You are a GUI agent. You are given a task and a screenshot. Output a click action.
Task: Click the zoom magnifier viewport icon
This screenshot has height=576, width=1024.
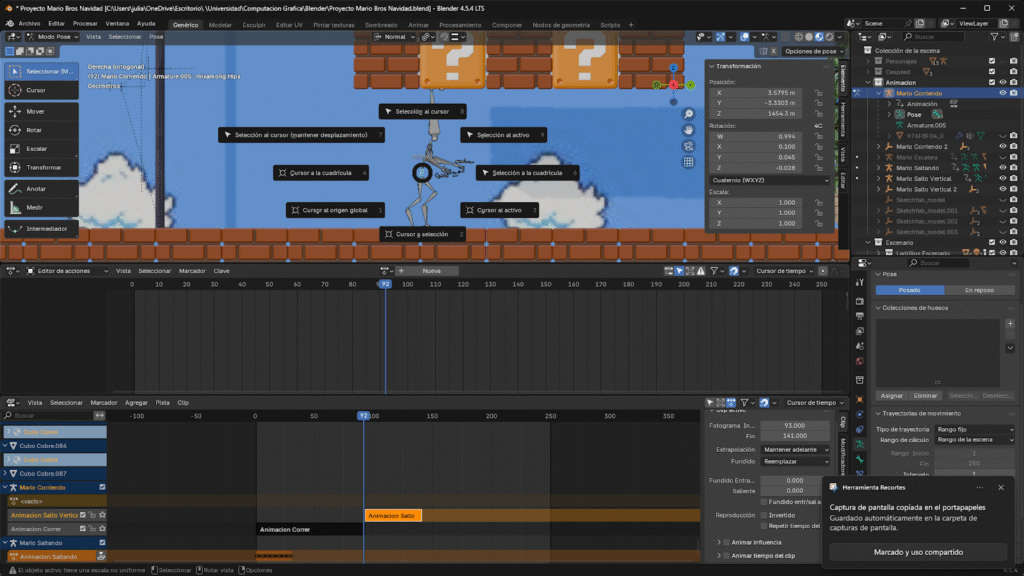[x=689, y=113]
